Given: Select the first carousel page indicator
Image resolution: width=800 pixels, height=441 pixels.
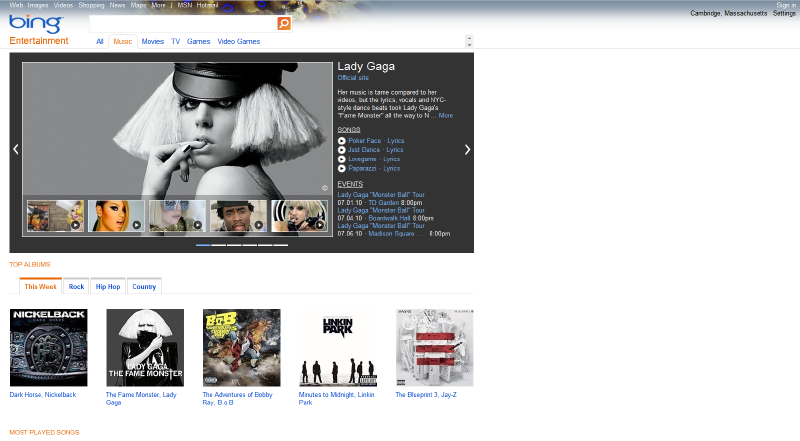Looking at the screenshot, I should click(203, 244).
